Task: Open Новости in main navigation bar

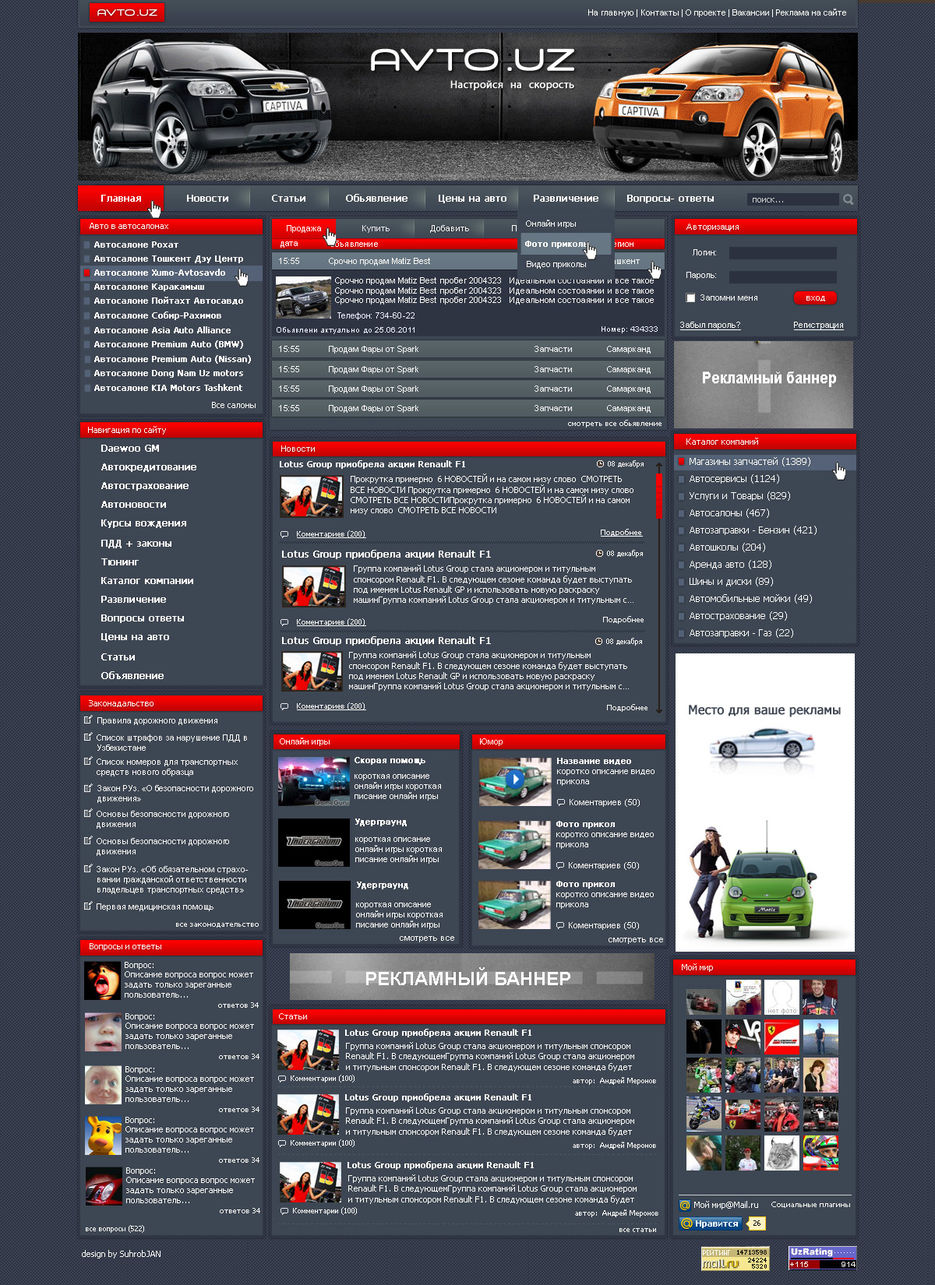Action: (x=207, y=198)
